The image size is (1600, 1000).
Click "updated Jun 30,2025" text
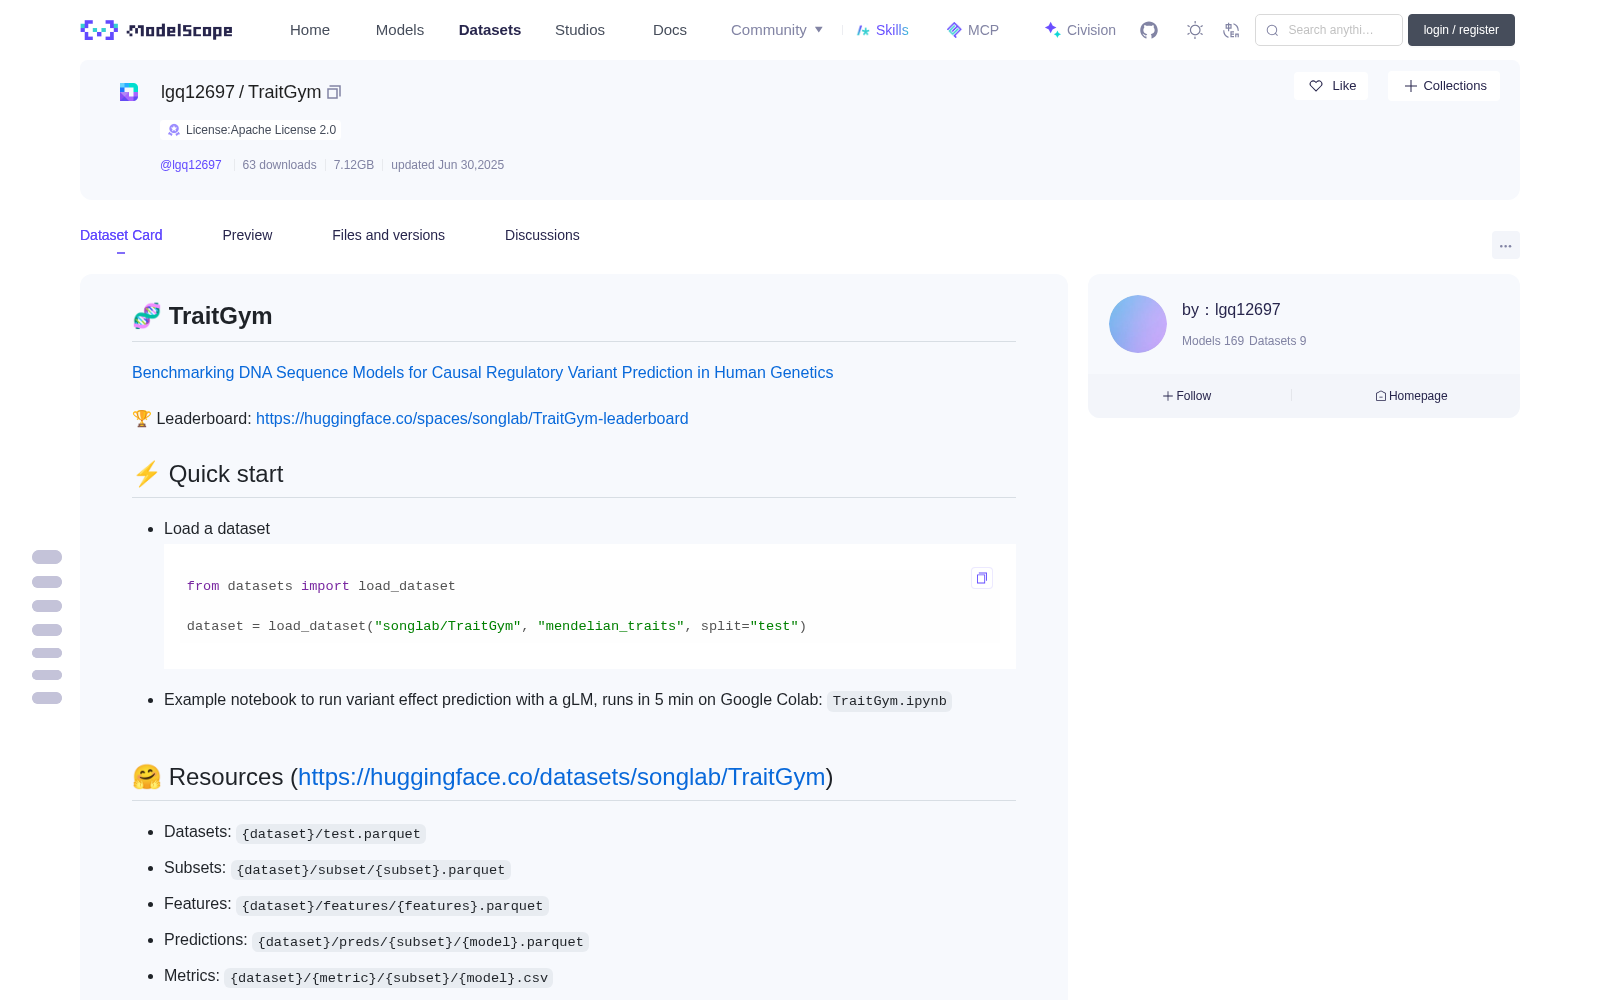click(x=447, y=165)
